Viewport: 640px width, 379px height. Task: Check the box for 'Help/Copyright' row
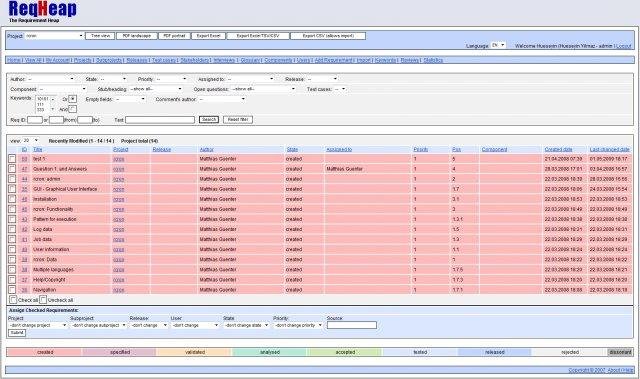click(x=12, y=279)
